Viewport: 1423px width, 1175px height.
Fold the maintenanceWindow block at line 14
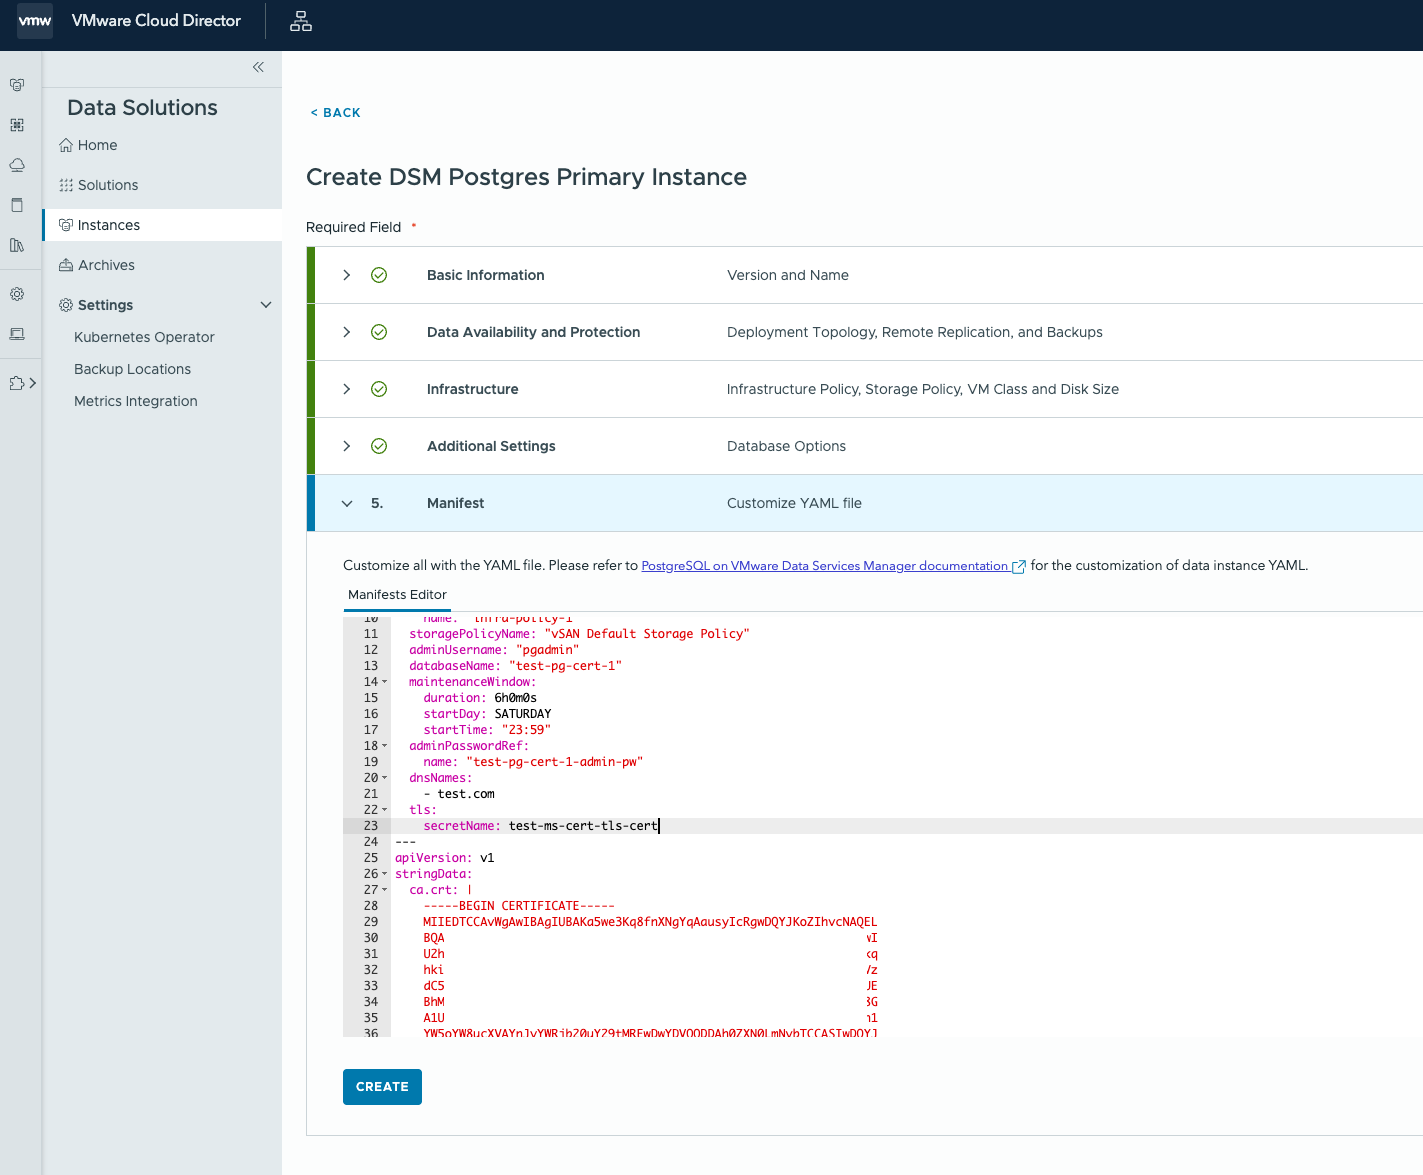click(x=385, y=682)
